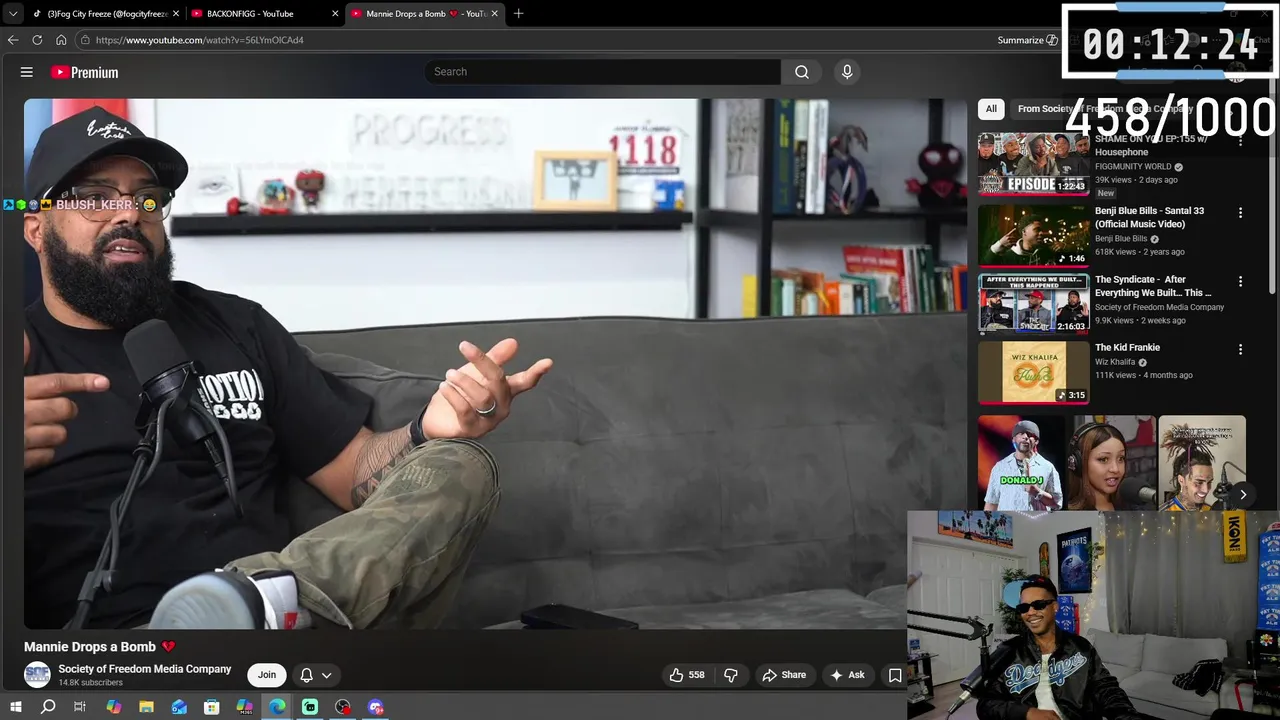Viewport: 1280px width, 720px height.
Task: Open OBS Studio from taskbar
Action: click(x=343, y=707)
